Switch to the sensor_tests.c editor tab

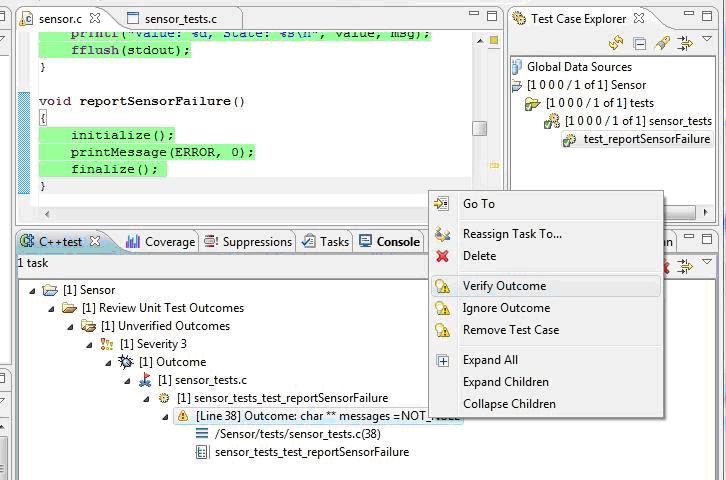pos(179,19)
